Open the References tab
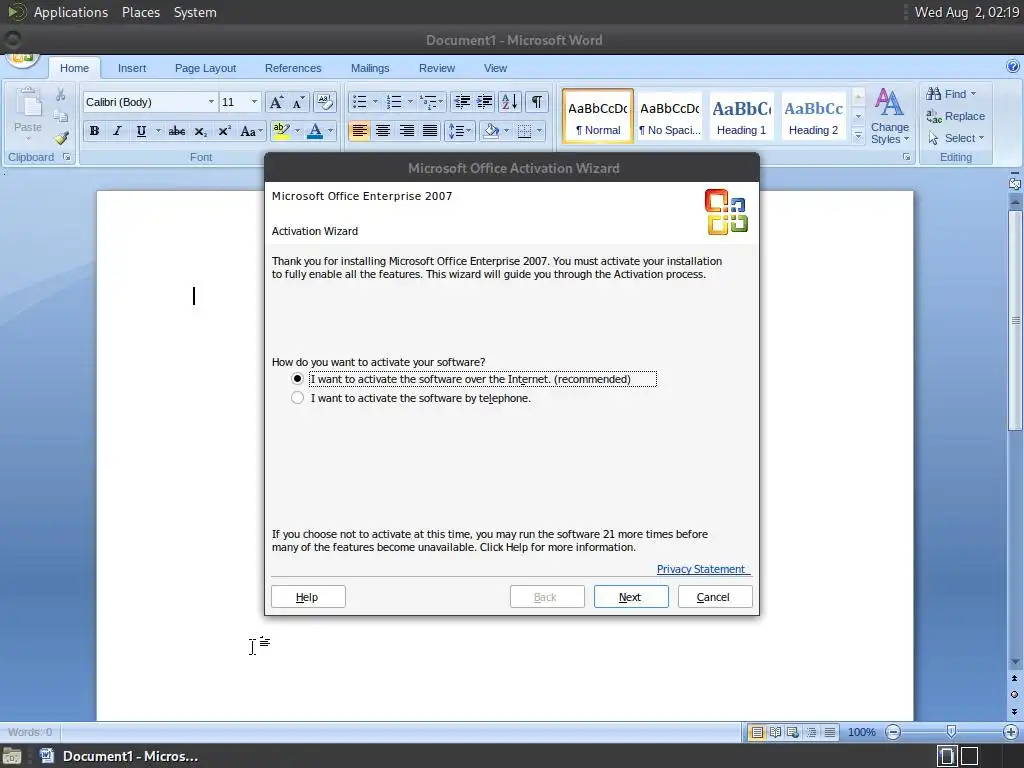Image resolution: width=1024 pixels, height=768 pixels. (293, 68)
